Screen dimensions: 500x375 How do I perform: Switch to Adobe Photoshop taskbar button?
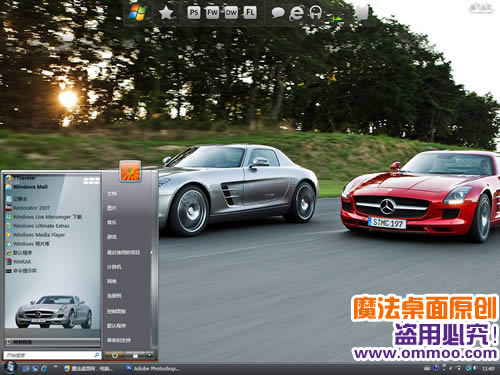tap(153, 369)
